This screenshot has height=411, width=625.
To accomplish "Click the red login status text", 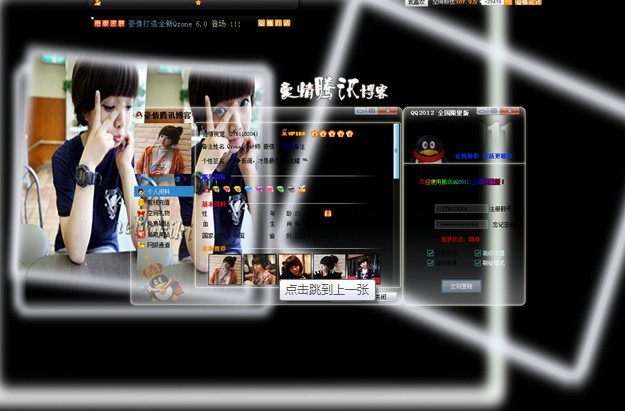I will (460, 239).
